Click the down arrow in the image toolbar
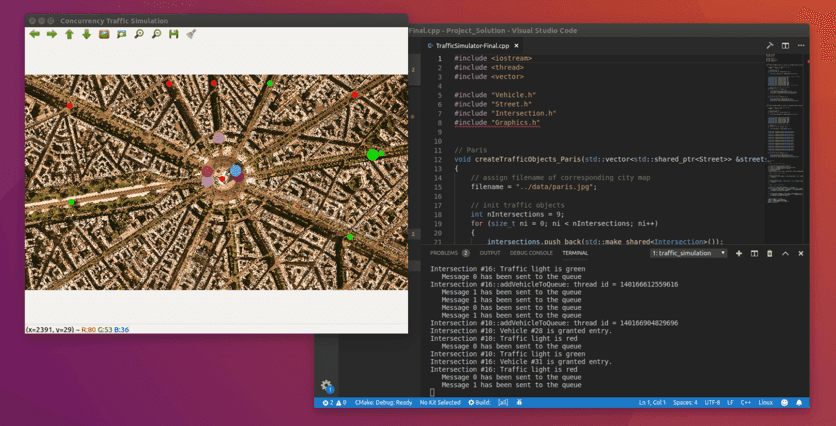Screen dimensions: 836x426 coord(86,34)
